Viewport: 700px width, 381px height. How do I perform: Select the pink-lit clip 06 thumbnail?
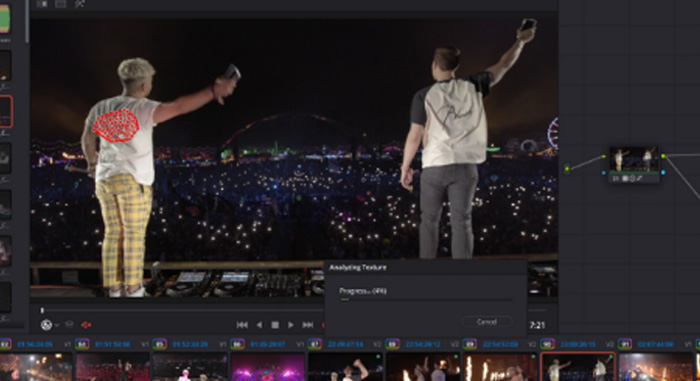pyautogui.click(x=267, y=367)
